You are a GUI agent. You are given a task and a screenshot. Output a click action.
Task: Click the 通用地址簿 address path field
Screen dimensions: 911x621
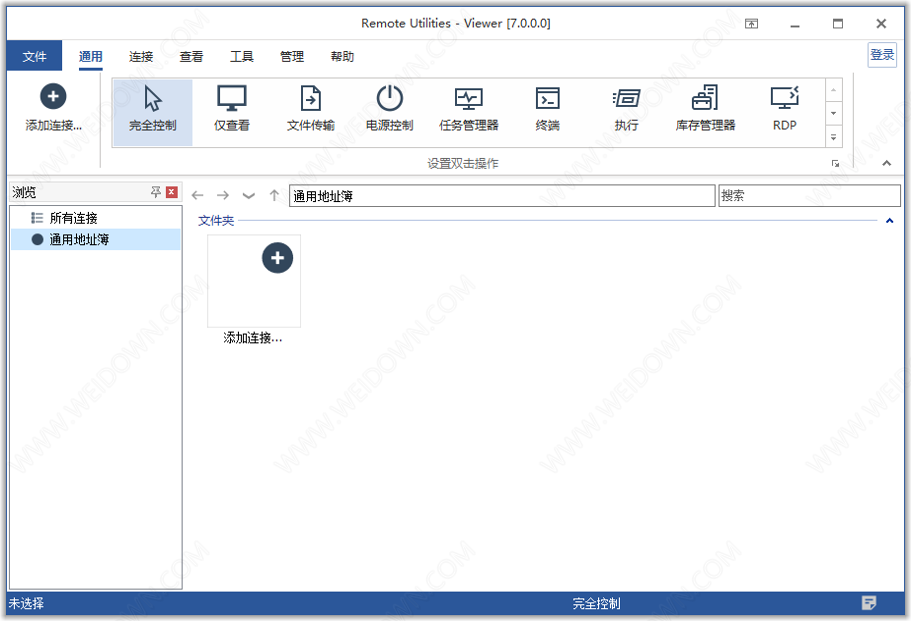(502, 196)
